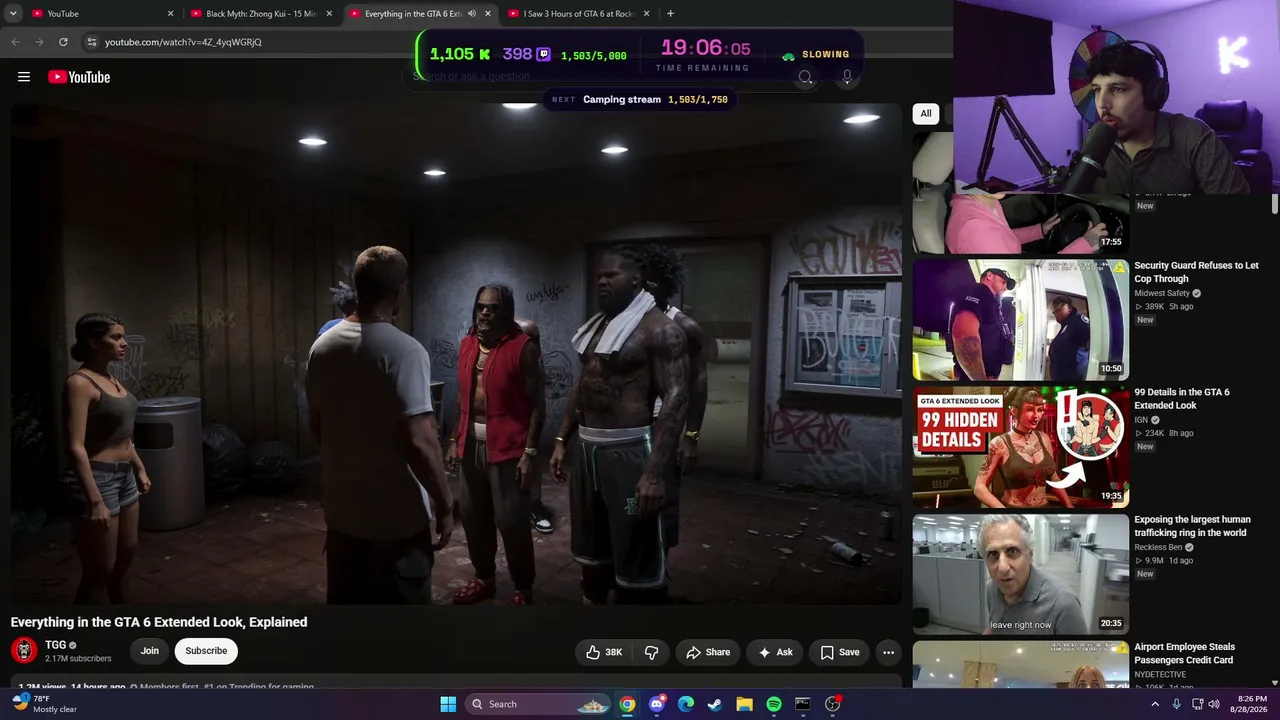
Task: Click the address bar URL
Action: (183, 42)
